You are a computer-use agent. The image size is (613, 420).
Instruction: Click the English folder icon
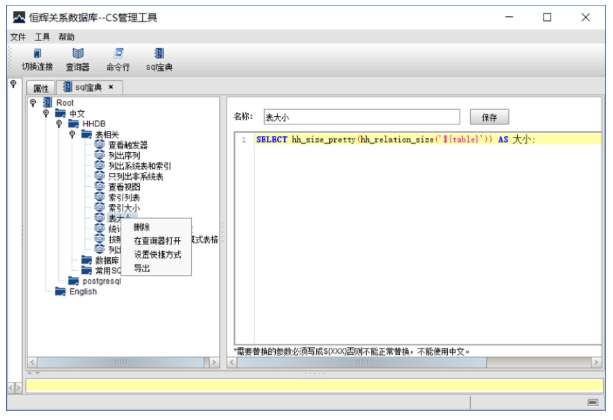(60, 291)
